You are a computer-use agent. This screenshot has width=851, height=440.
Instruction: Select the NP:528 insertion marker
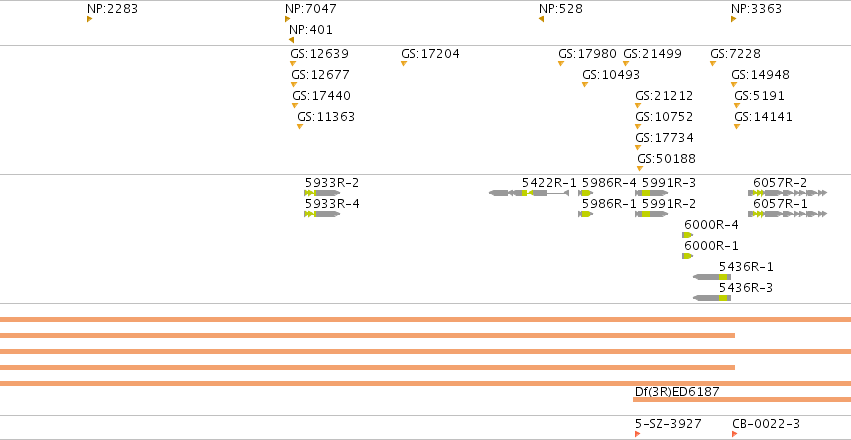point(541,19)
